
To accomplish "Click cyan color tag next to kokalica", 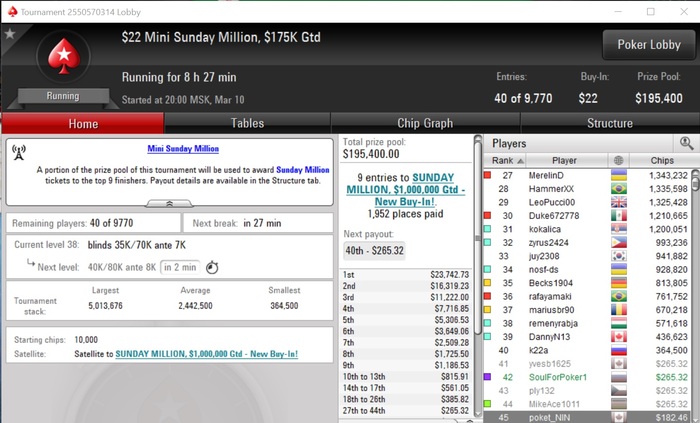I will (x=488, y=229).
